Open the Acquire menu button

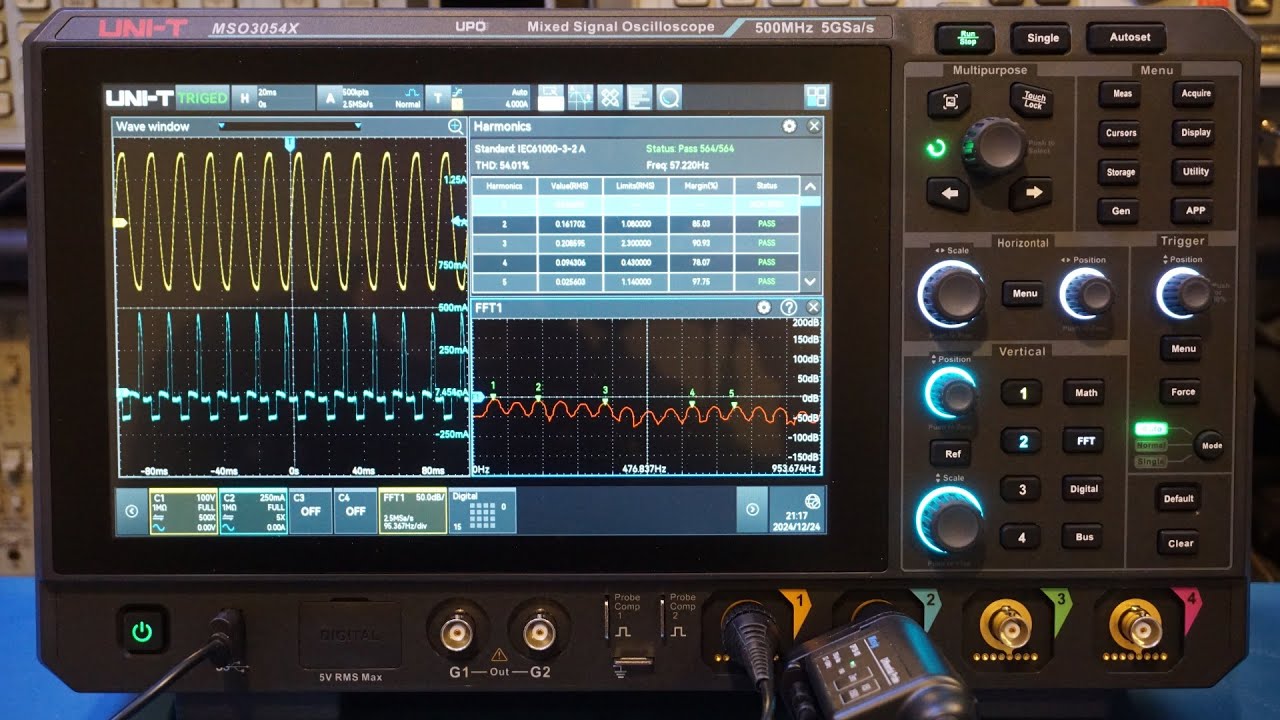click(1196, 94)
